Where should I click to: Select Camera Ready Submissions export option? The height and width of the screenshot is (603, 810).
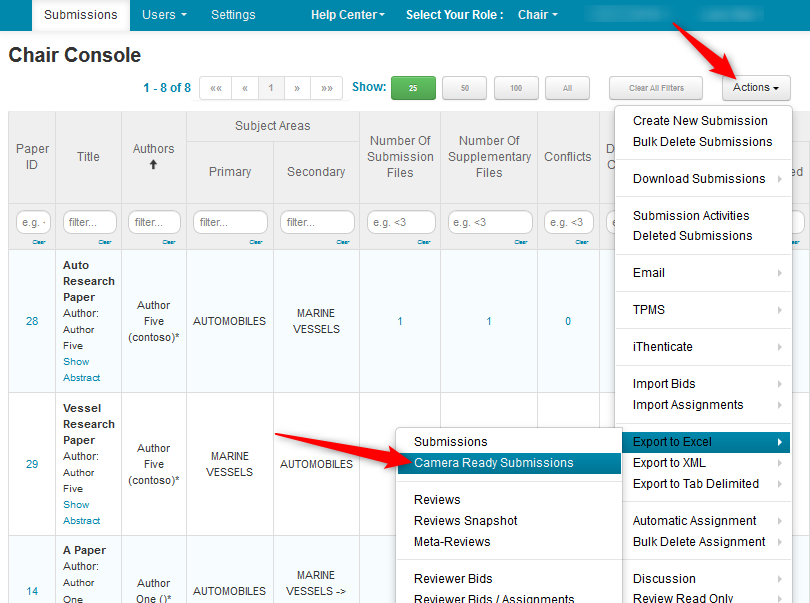click(494, 463)
